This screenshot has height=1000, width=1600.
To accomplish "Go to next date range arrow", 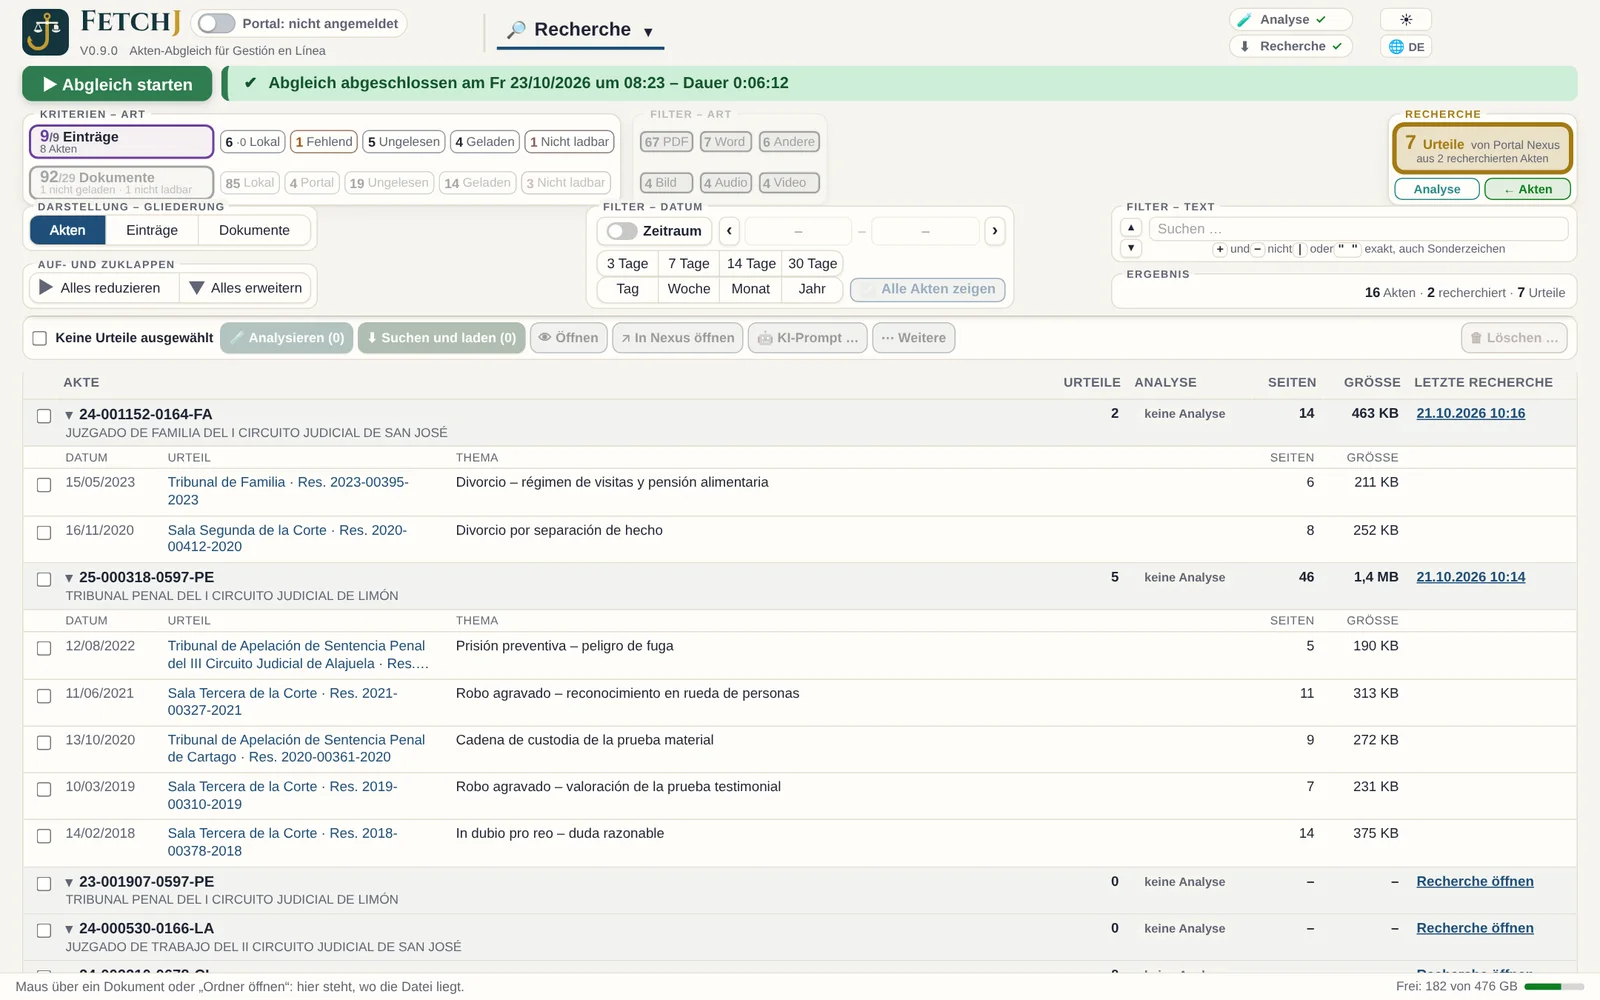I will click(x=994, y=231).
